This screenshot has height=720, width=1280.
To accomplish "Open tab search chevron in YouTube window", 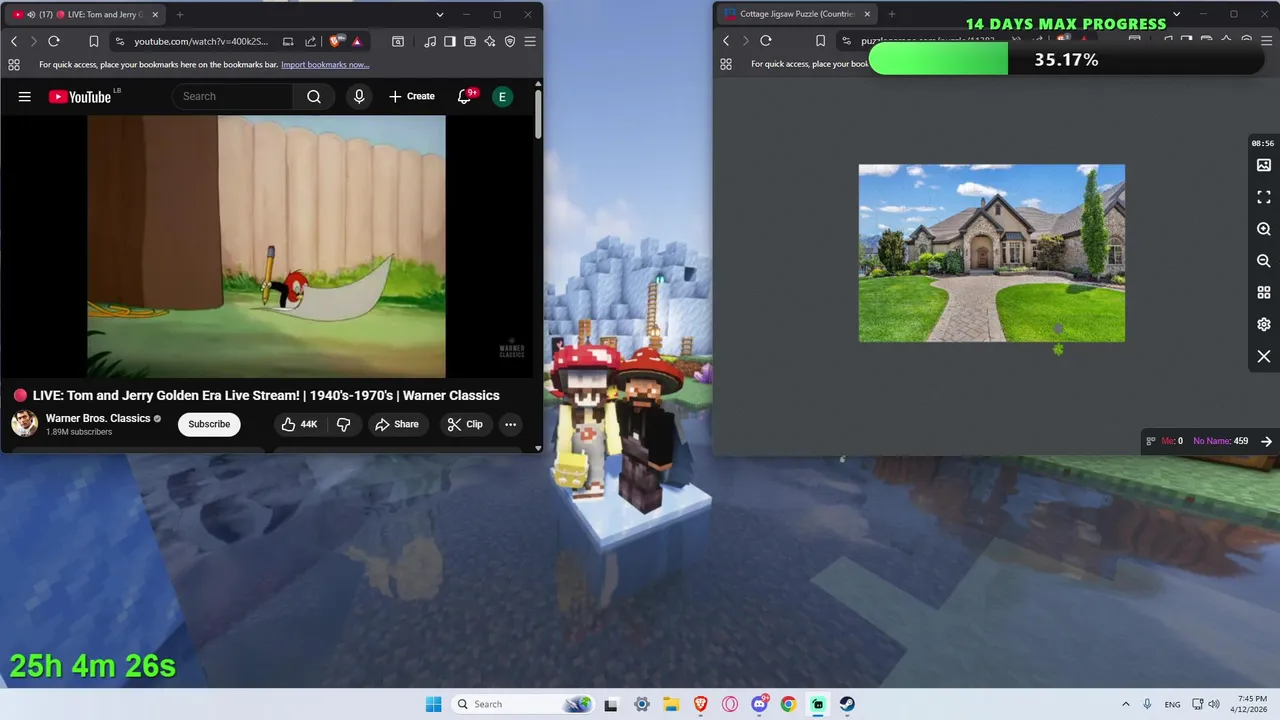I will (439, 14).
